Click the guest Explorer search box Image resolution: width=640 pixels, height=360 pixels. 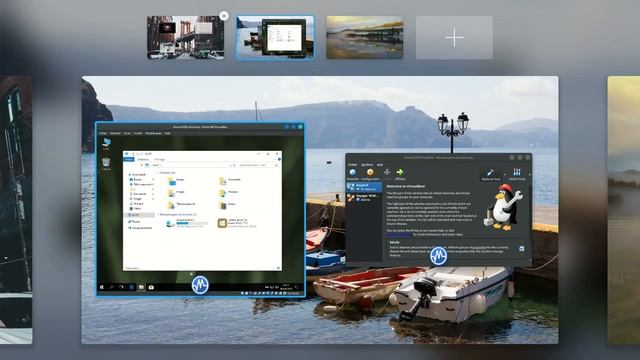(258, 165)
